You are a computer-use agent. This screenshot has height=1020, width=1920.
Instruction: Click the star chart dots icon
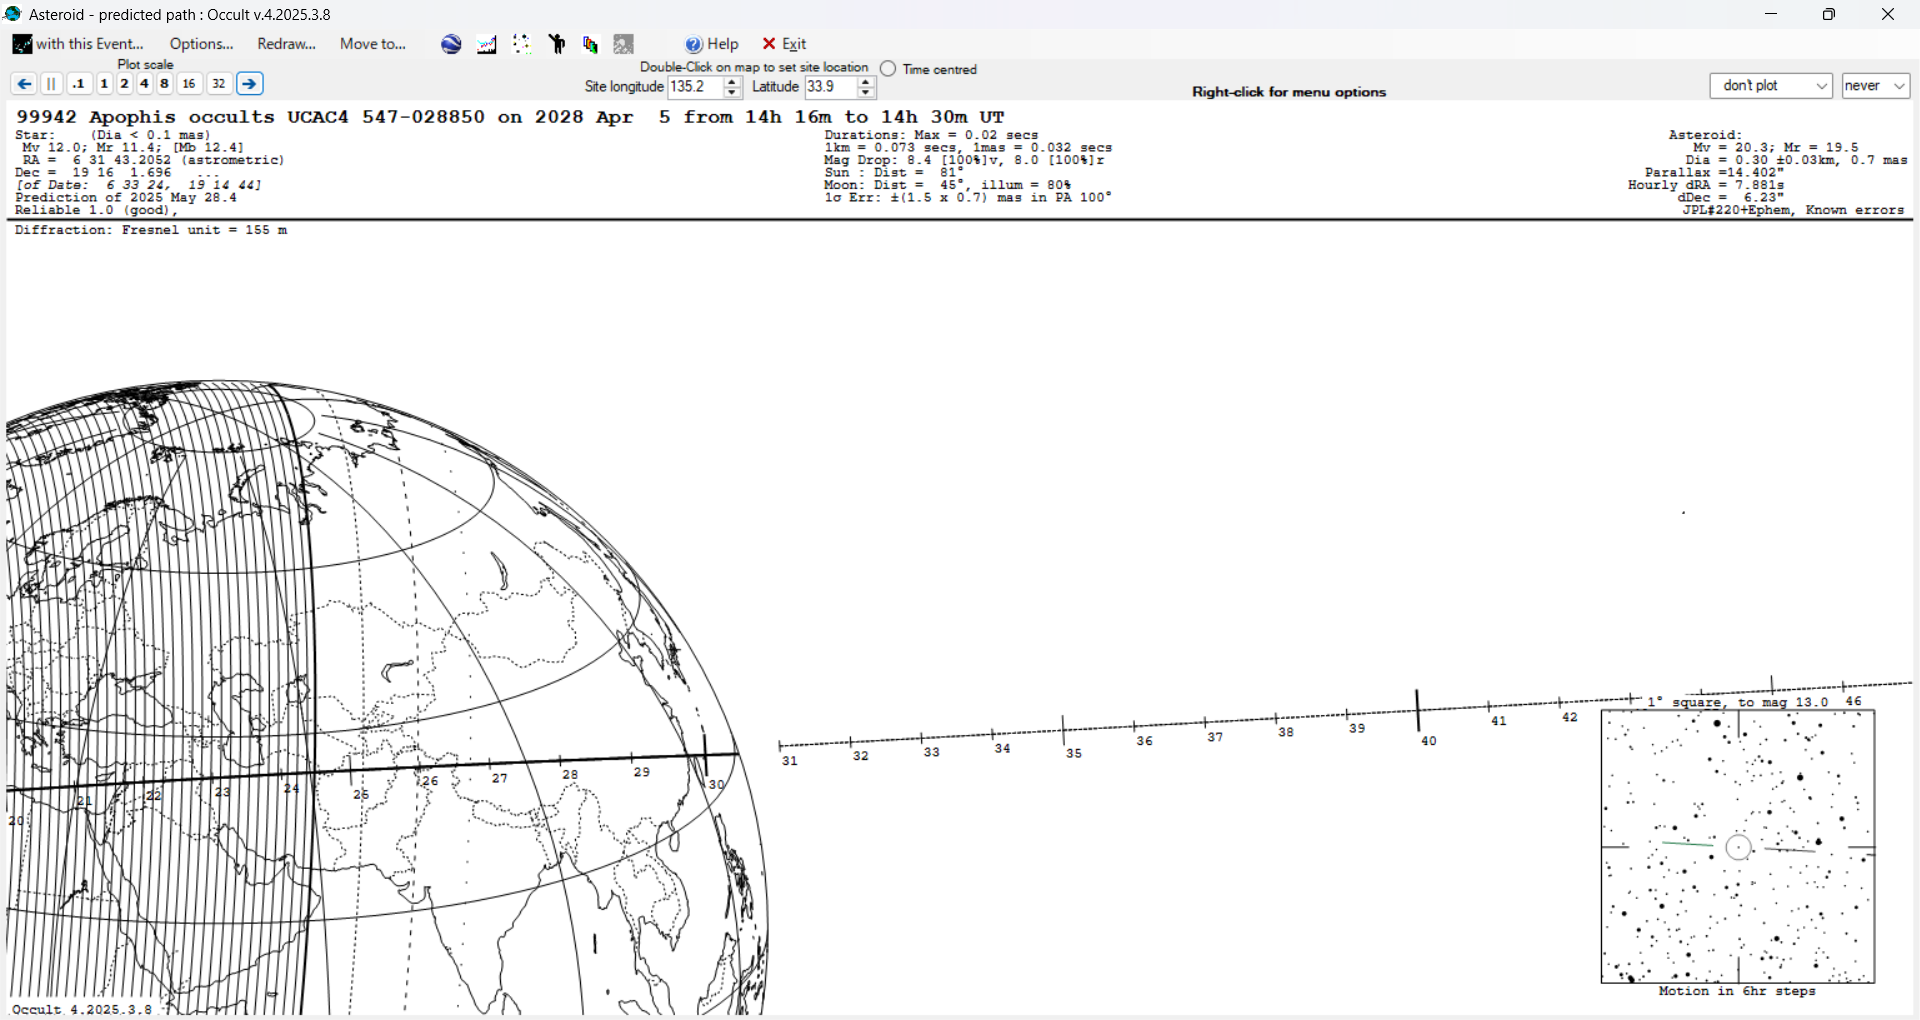click(521, 44)
